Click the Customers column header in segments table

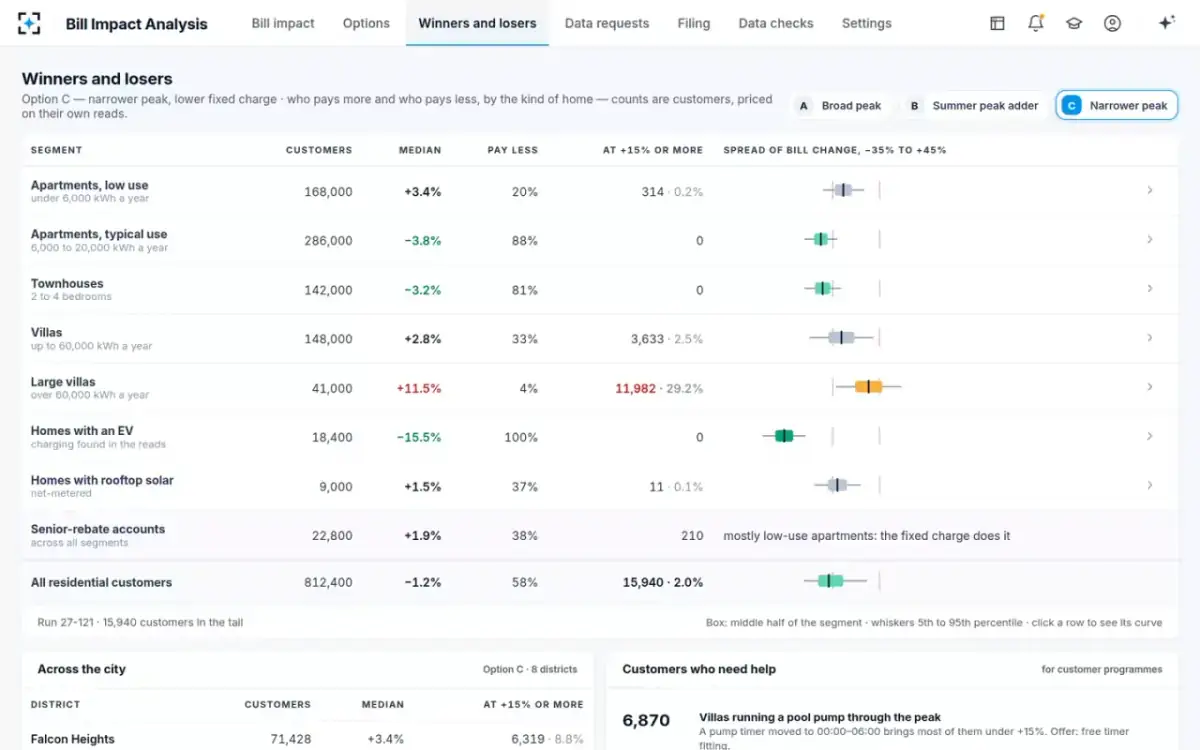(x=319, y=150)
